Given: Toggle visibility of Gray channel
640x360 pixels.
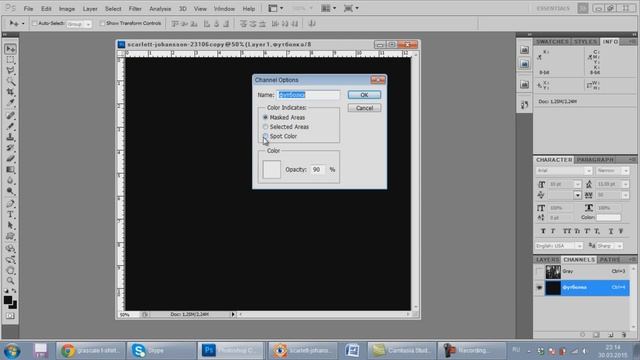Looking at the screenshot, I should (539, 271).
